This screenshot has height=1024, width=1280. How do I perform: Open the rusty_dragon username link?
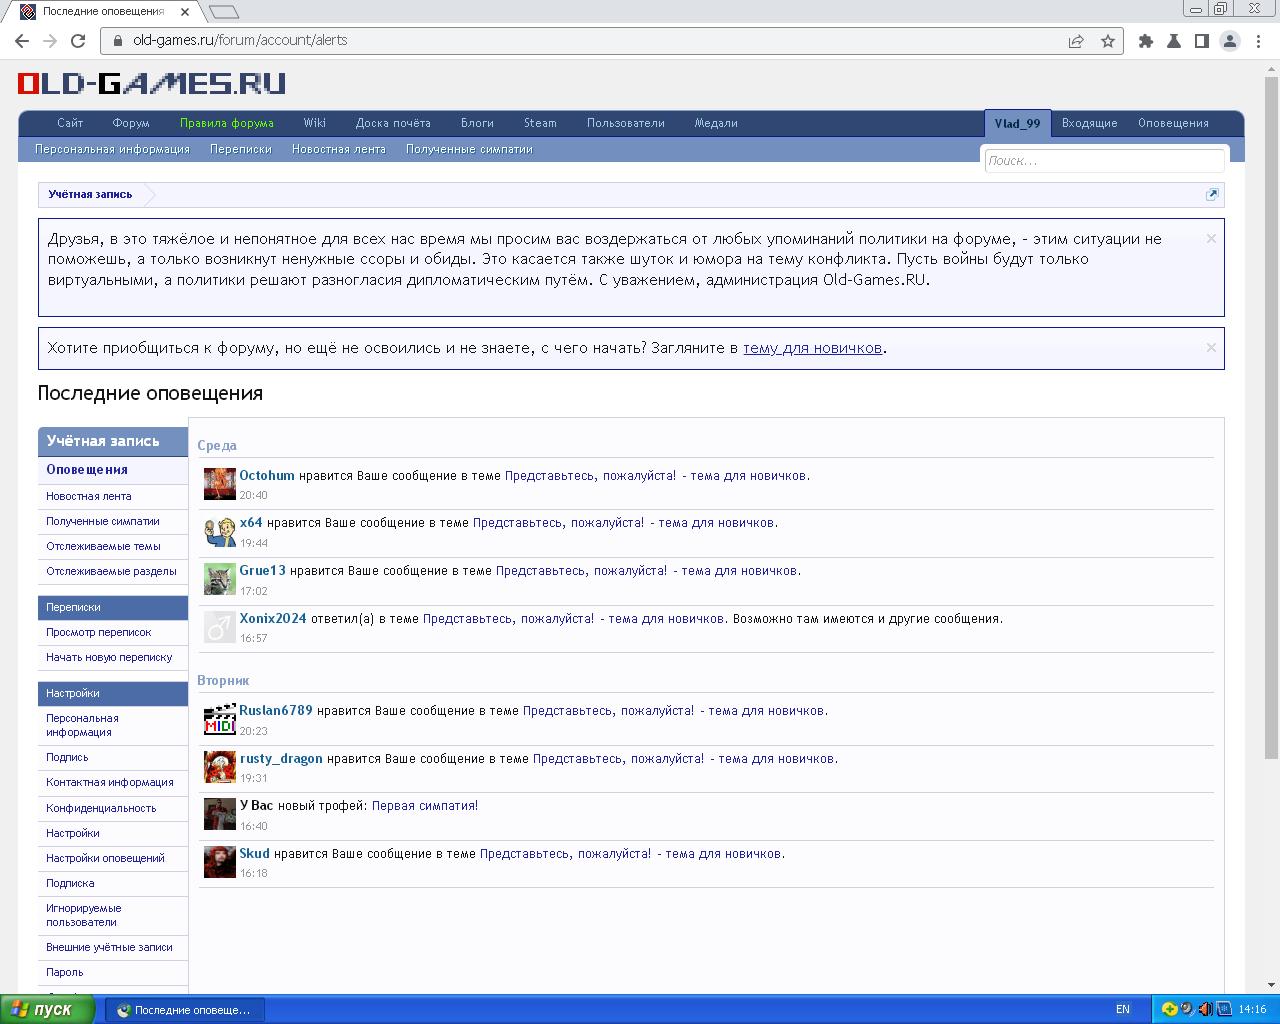tap(281, 758)
